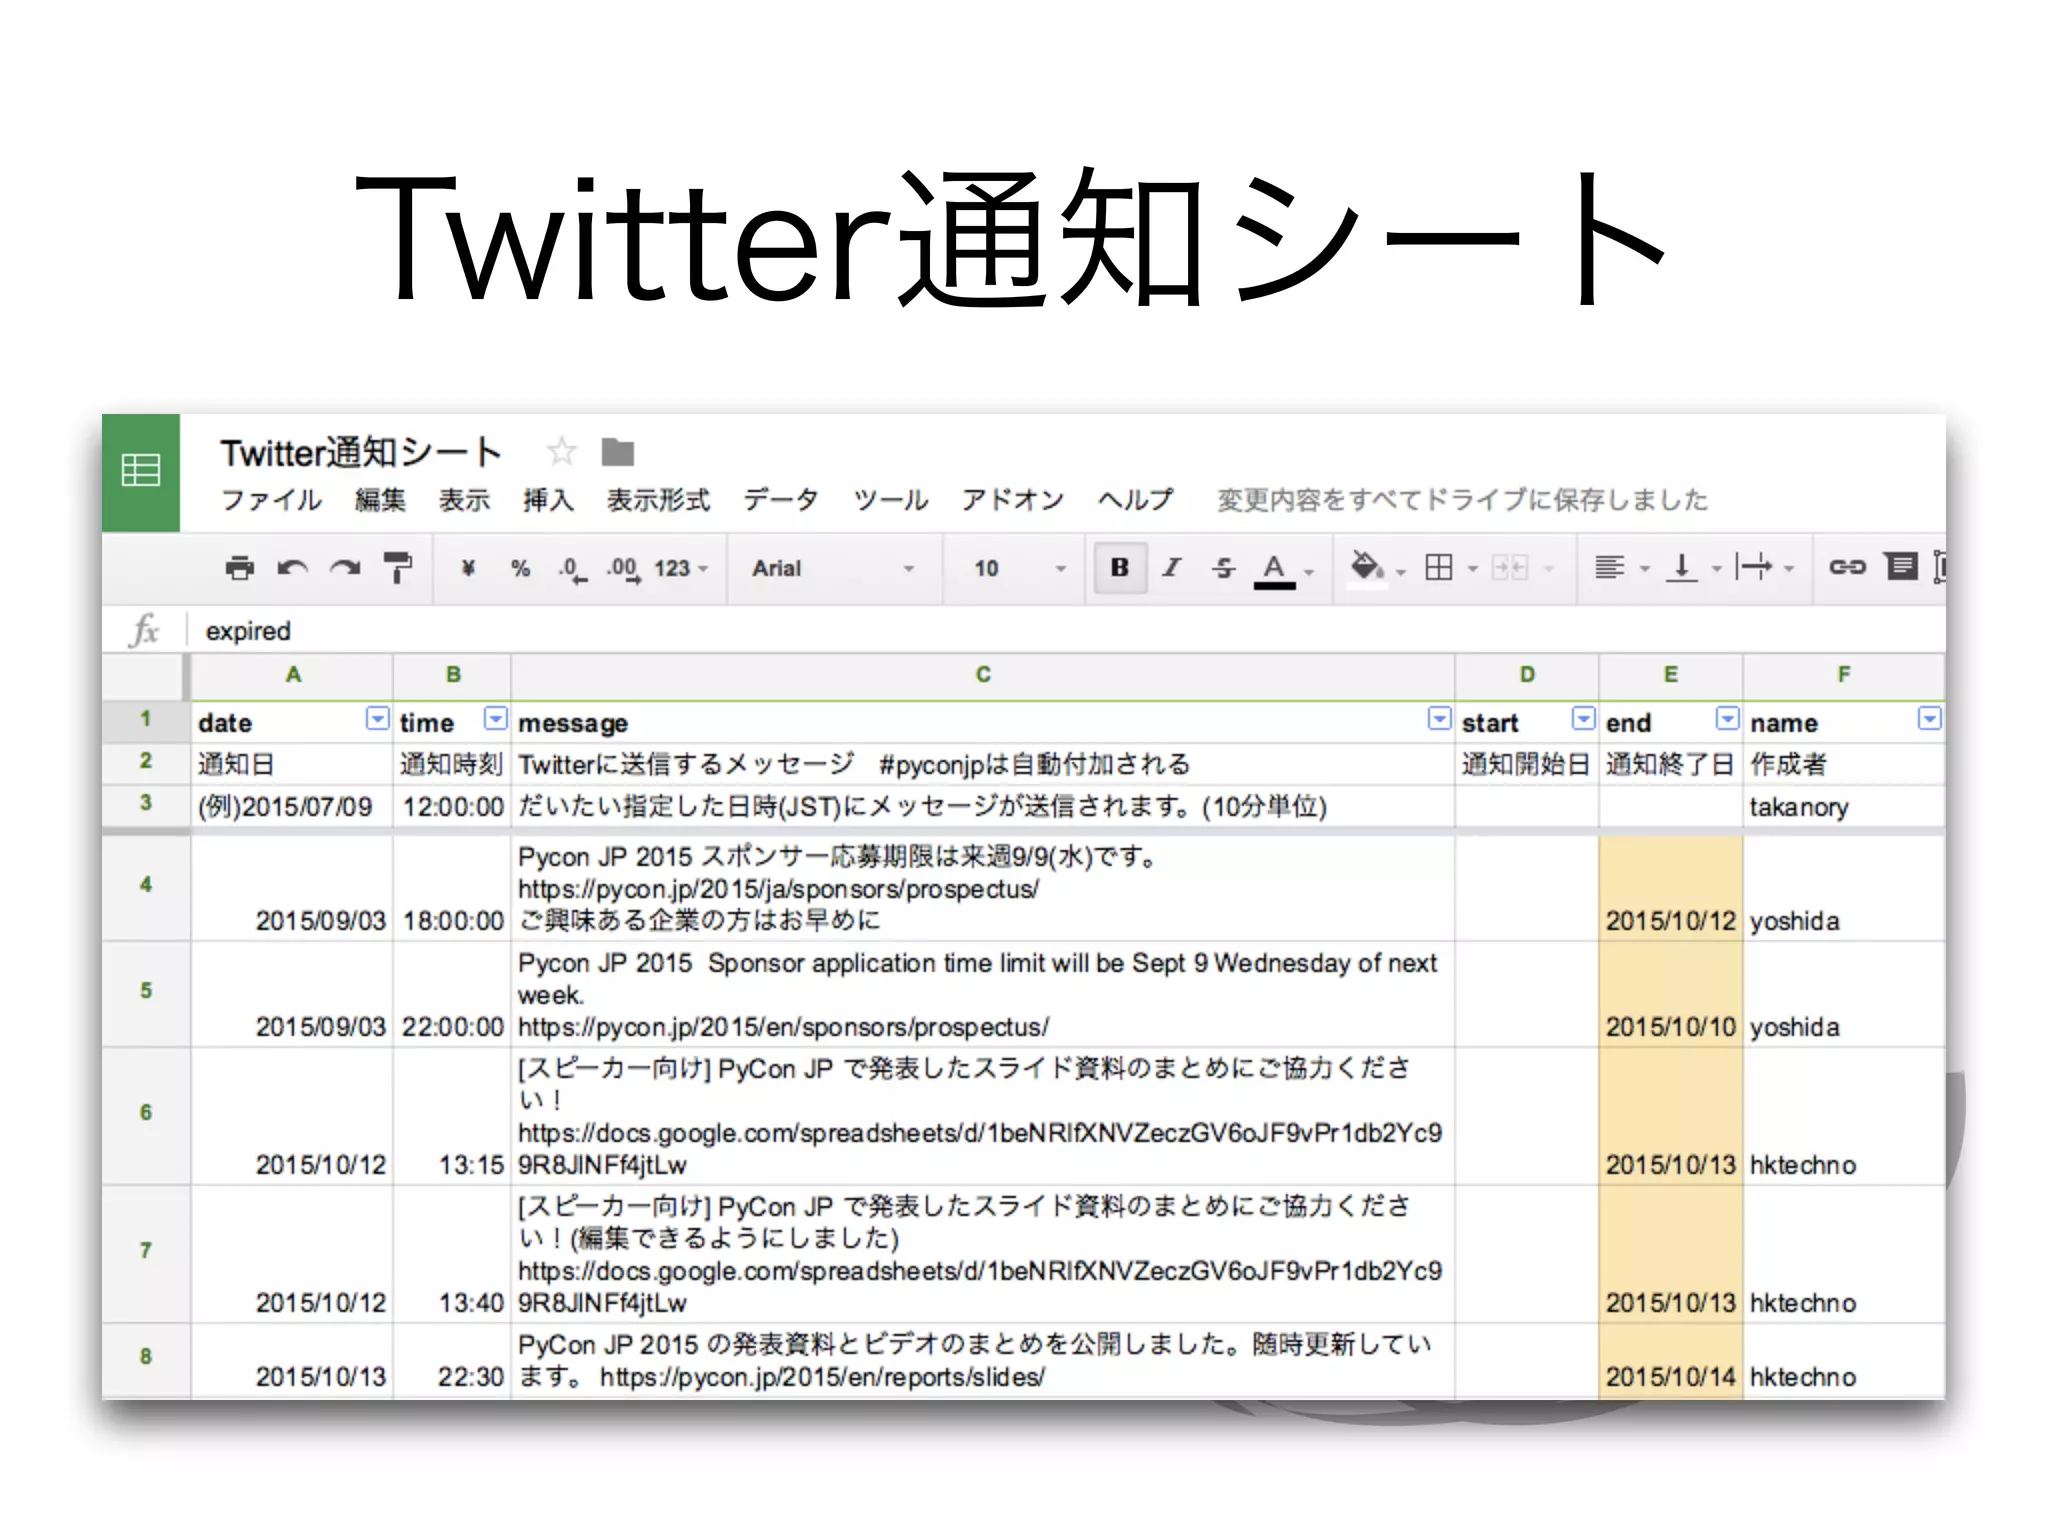2048x1536 pixels.
Task: Open the start column filter dropdown
Action: [1583, 719]
